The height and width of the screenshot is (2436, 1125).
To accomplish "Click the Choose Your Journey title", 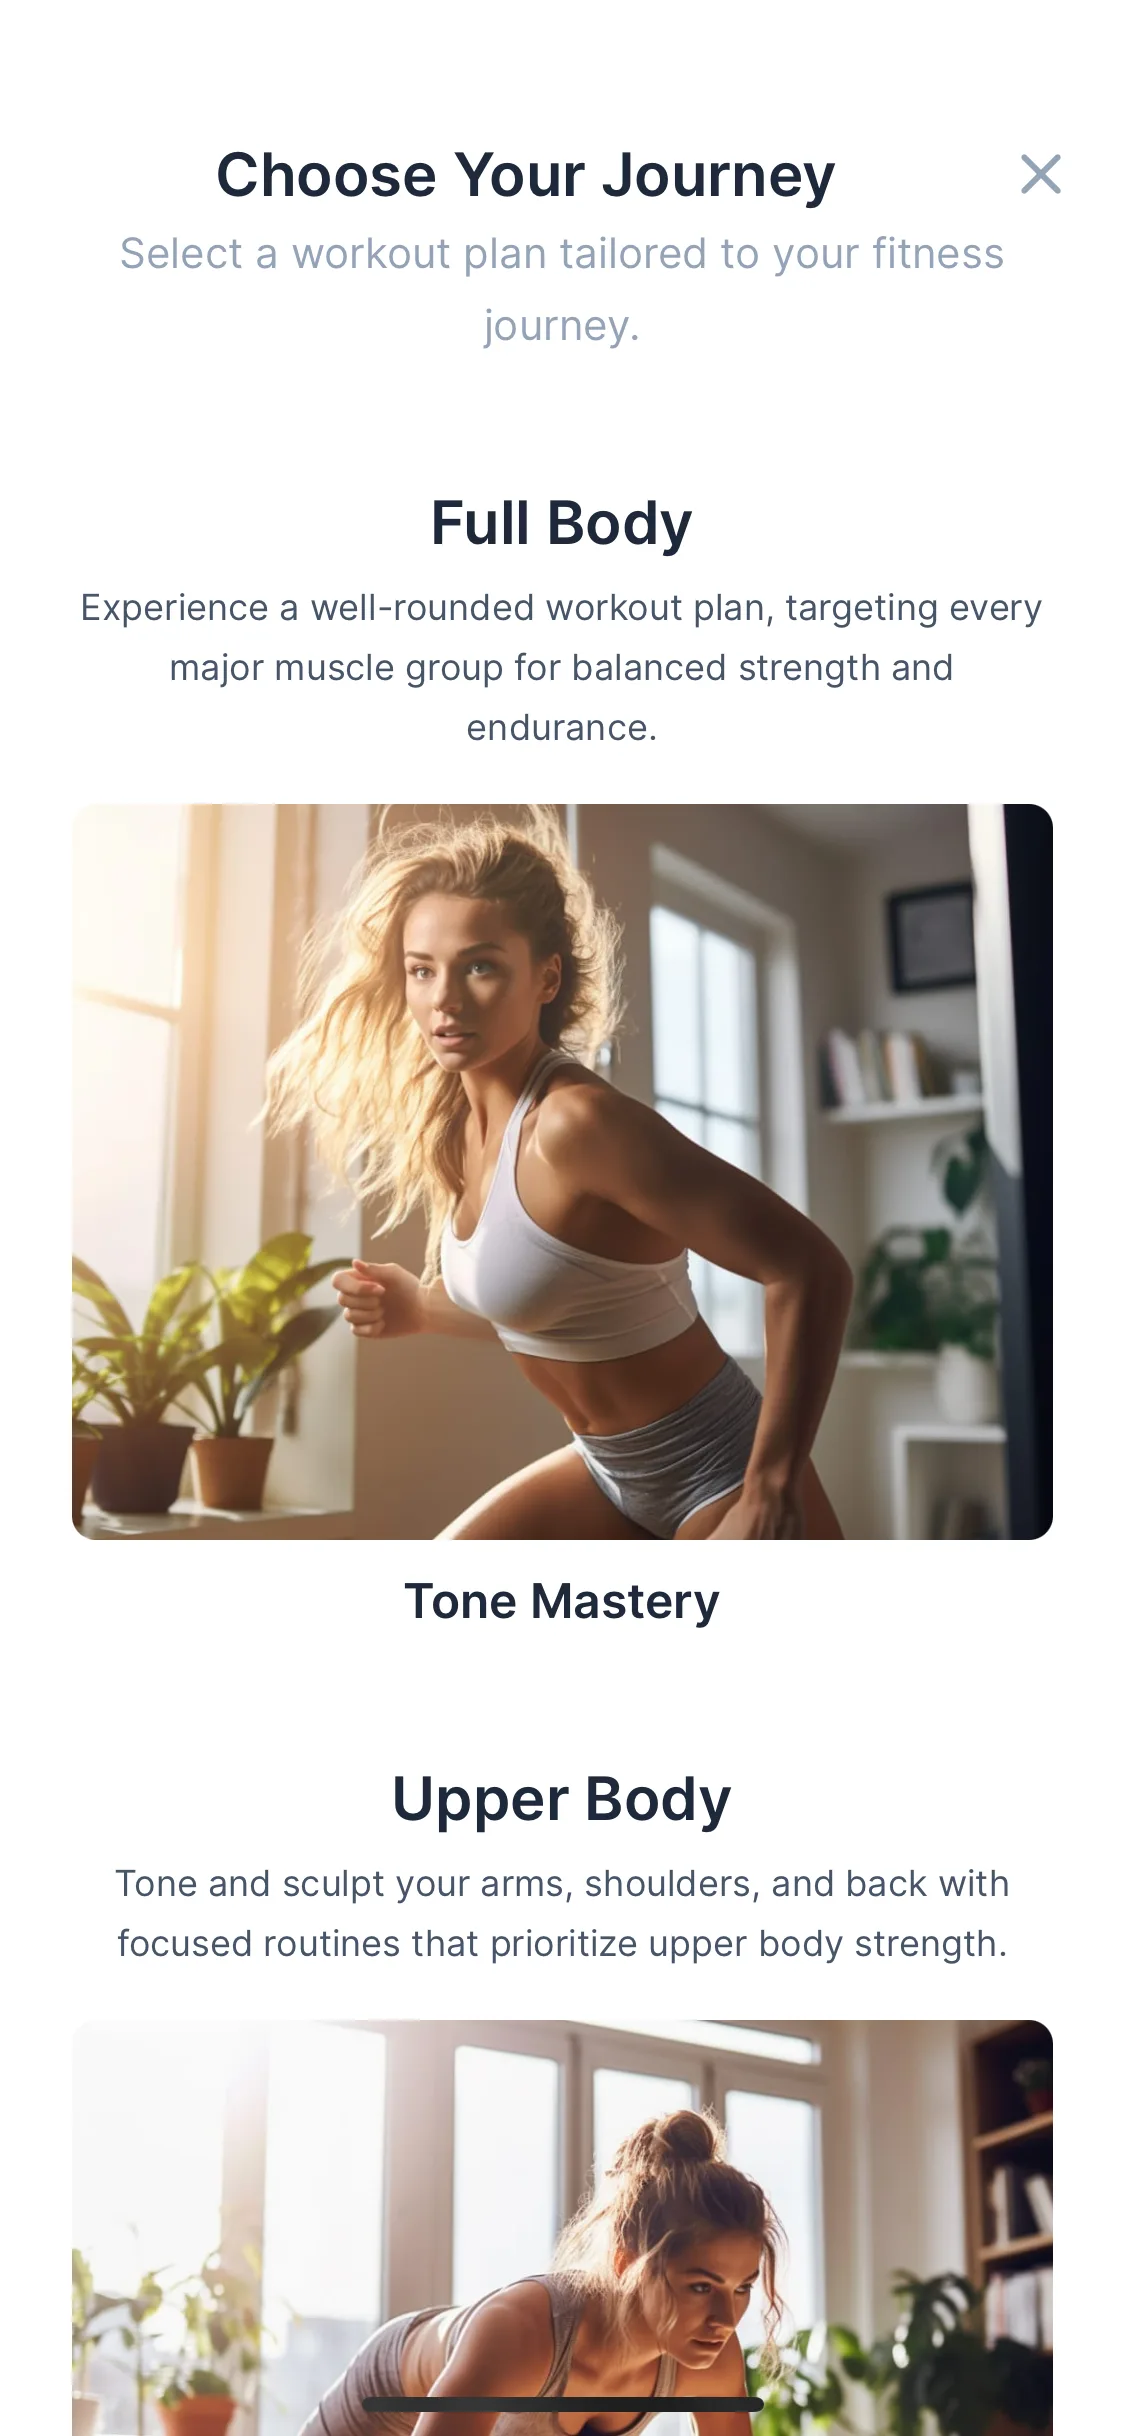I will pyautogui.click(x=526, y=176).
